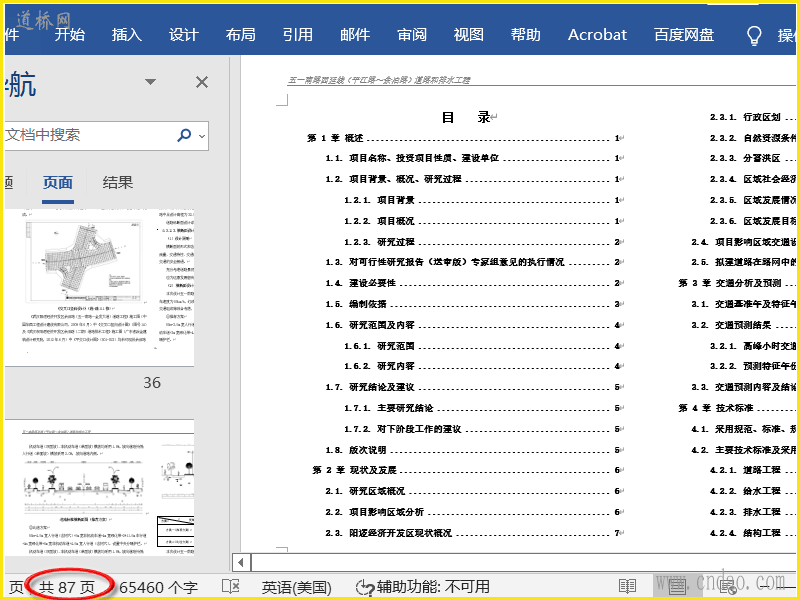Click TOC entry 第 3 章 交通分析及预测
Viewport: 800px width, 600px height.
point(737,283)
